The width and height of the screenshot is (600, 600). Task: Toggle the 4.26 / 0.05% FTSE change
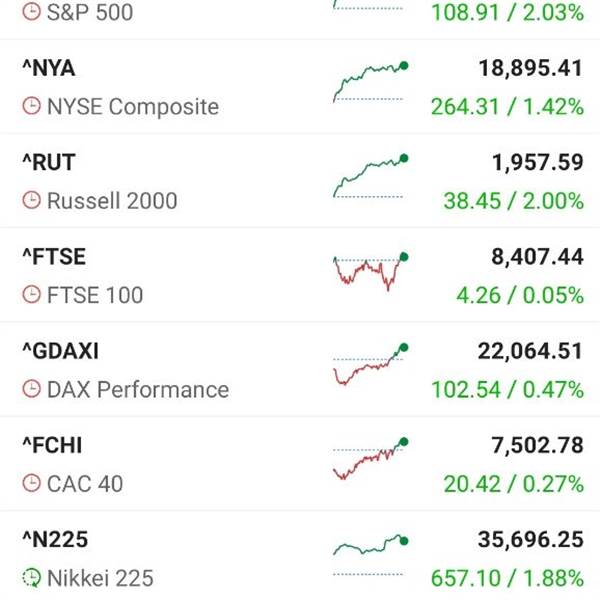520,295
